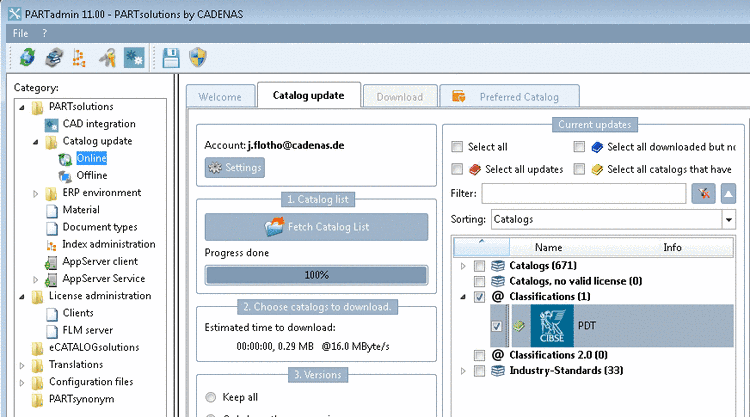Tick the Select all checkbox
750x417 pixels.
[457, 147]
